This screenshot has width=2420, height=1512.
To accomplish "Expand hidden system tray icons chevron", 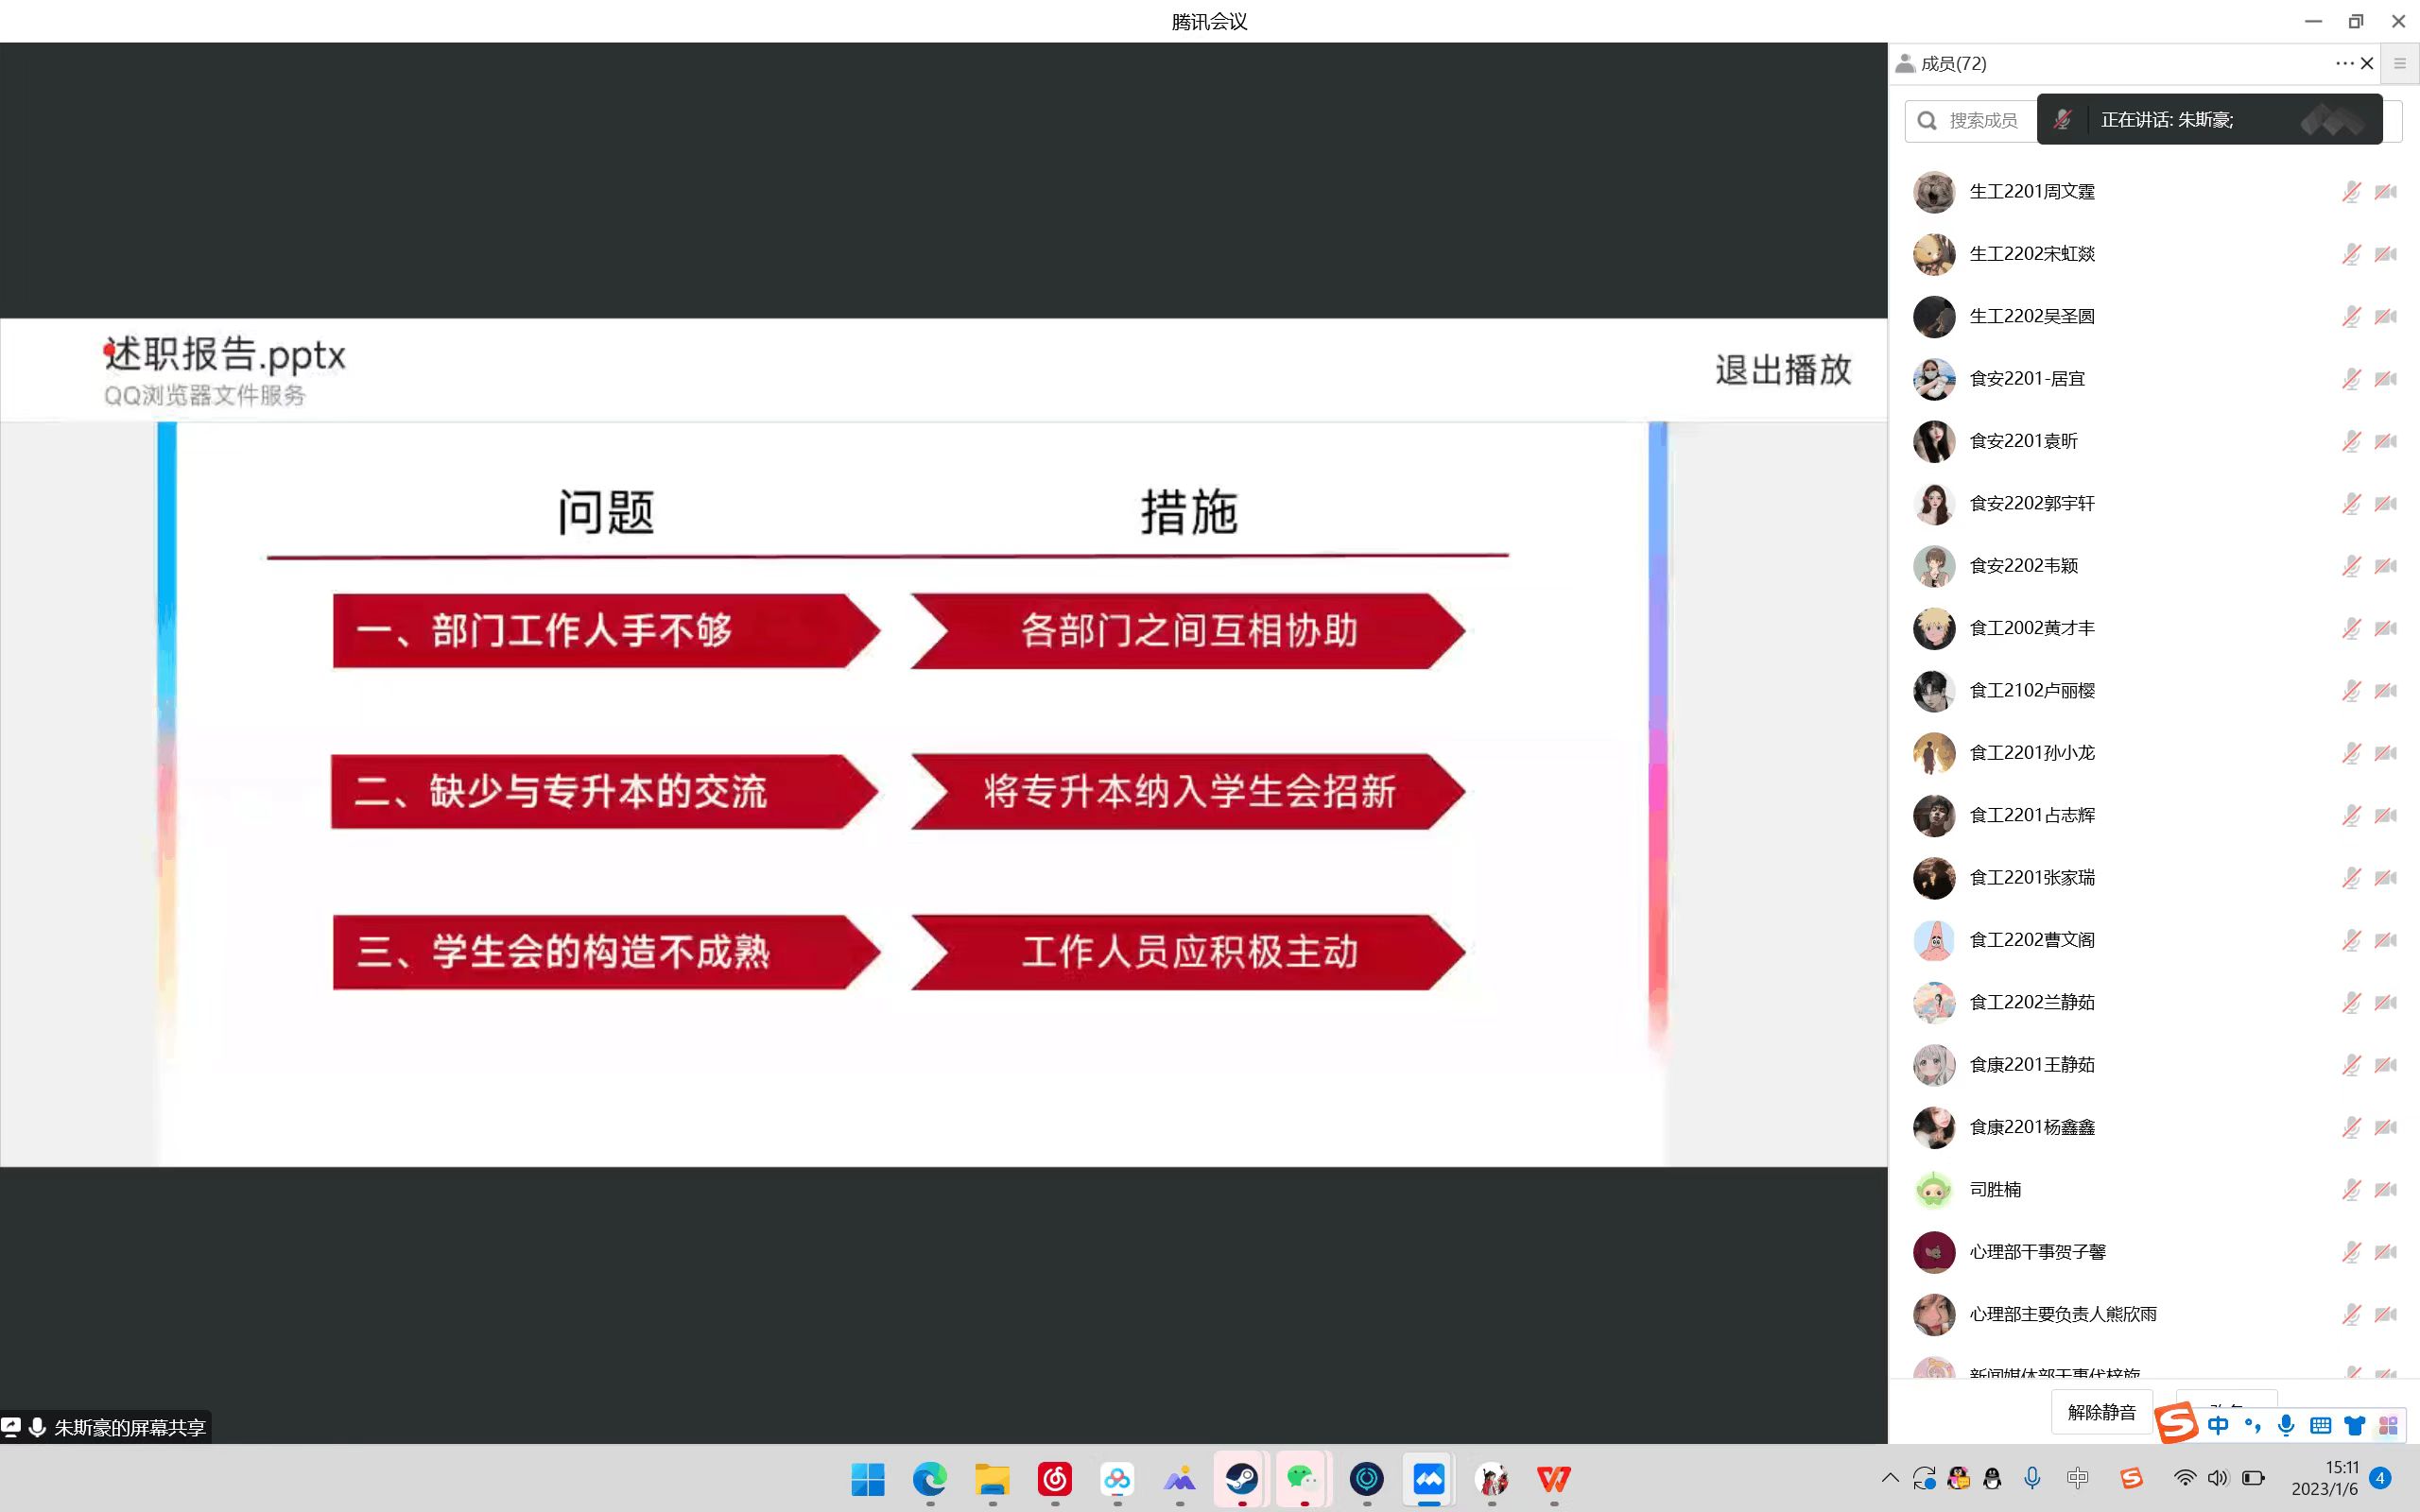I will (1889, 1478).
